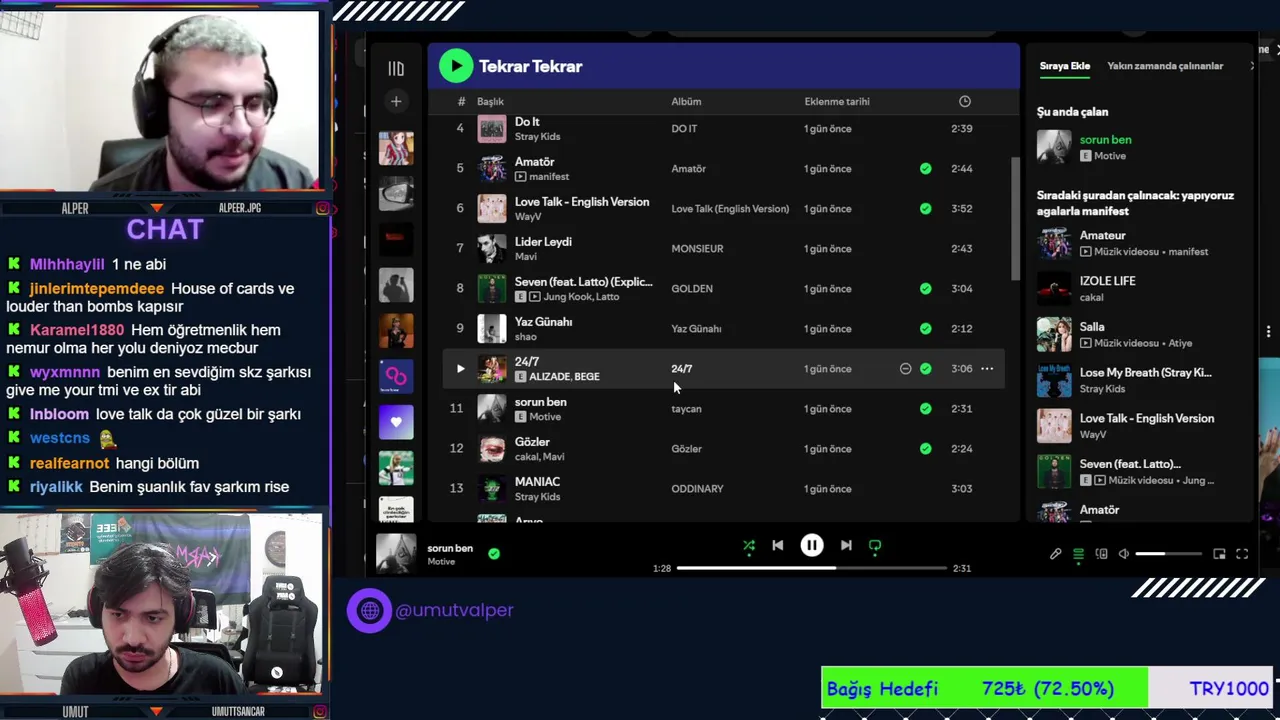This screenshot has width=1280, height=720.
Task: Toggle the queue view icon
Action: click(1078, 554)
